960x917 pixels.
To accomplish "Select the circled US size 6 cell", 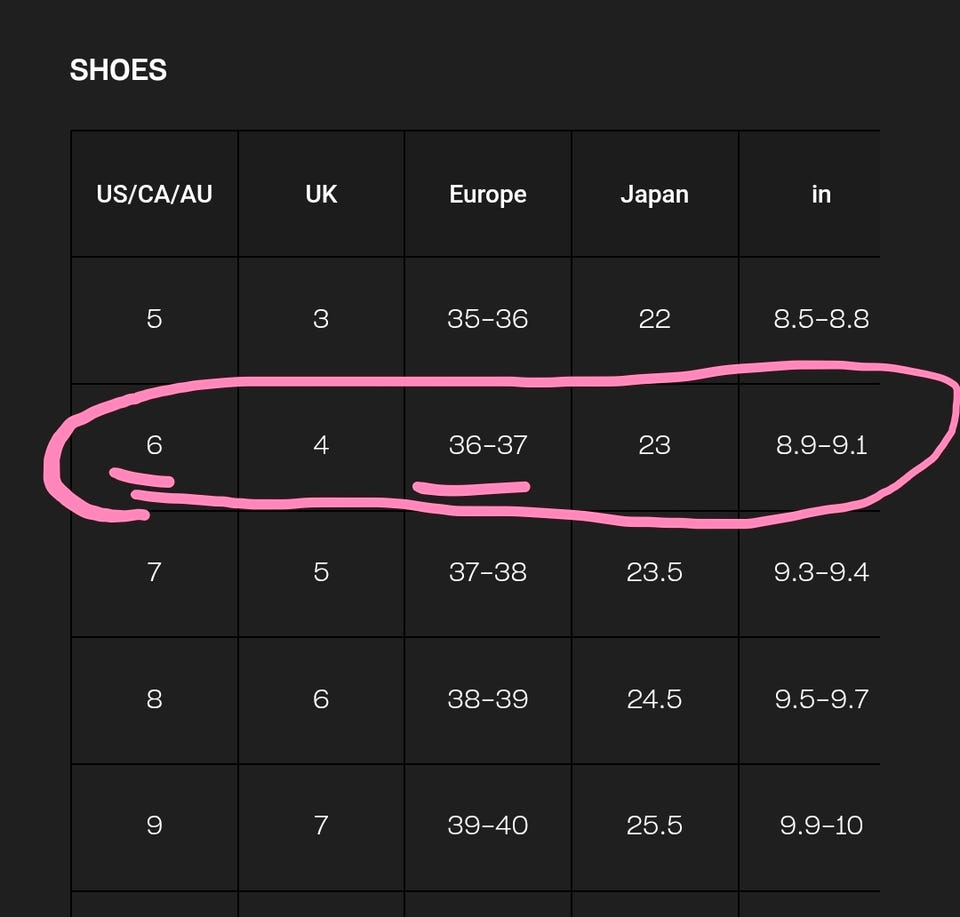I will (x=154, y=445).
